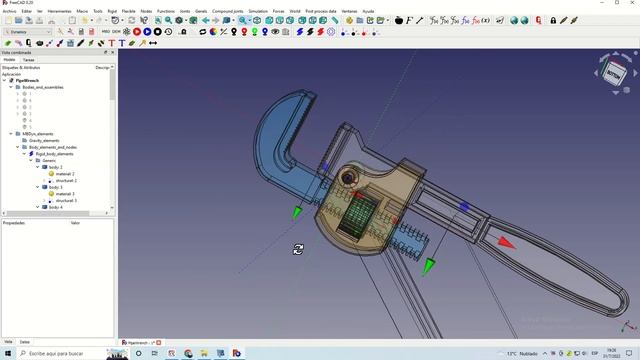Viewport: 640px width, 360px height.
Task: Click the black apple gravity icon
Action: pos(399,20)
